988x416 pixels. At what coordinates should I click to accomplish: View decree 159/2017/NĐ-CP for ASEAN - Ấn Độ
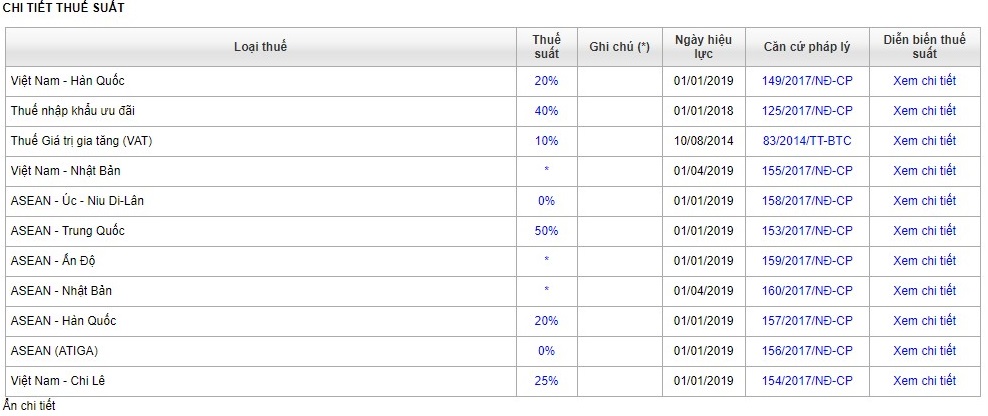point(807,261)
